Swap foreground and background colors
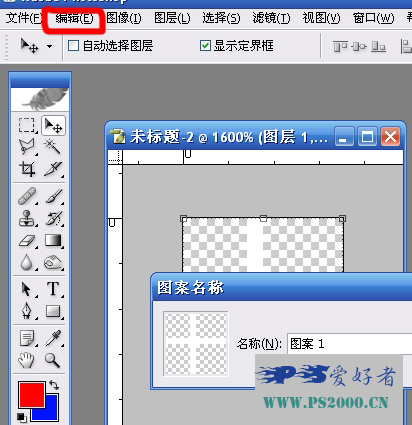Viewport: 412px width, 425px height. 54,385
